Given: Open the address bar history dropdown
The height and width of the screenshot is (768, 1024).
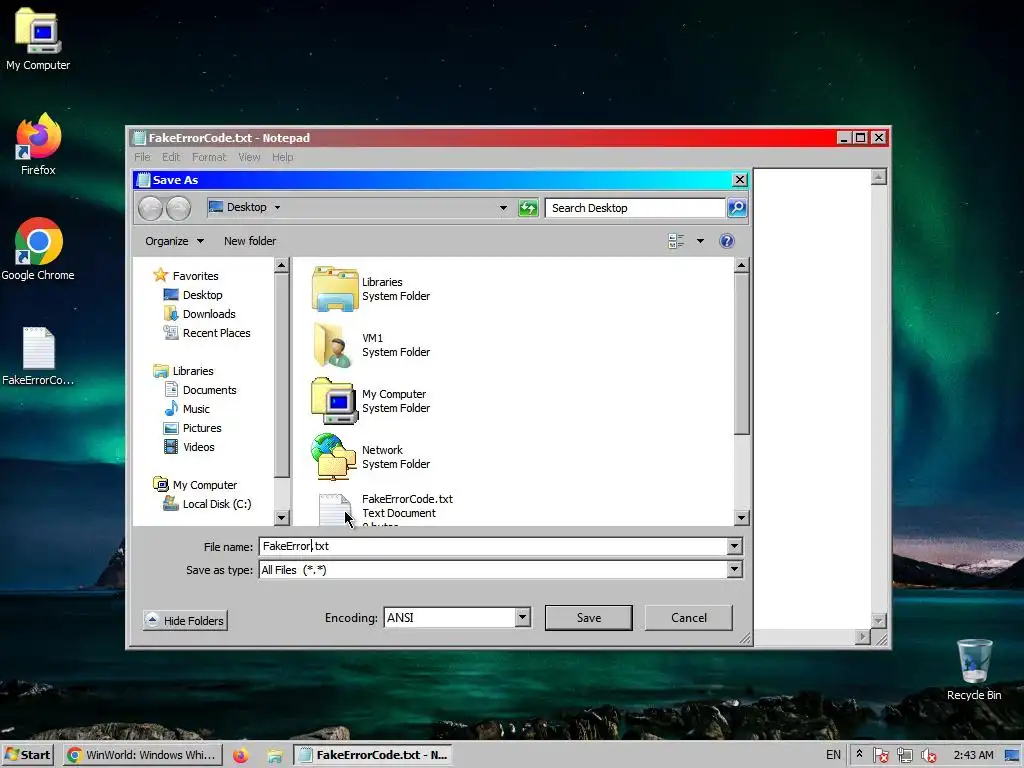Looking at the screenshot, I should (503, 208).
